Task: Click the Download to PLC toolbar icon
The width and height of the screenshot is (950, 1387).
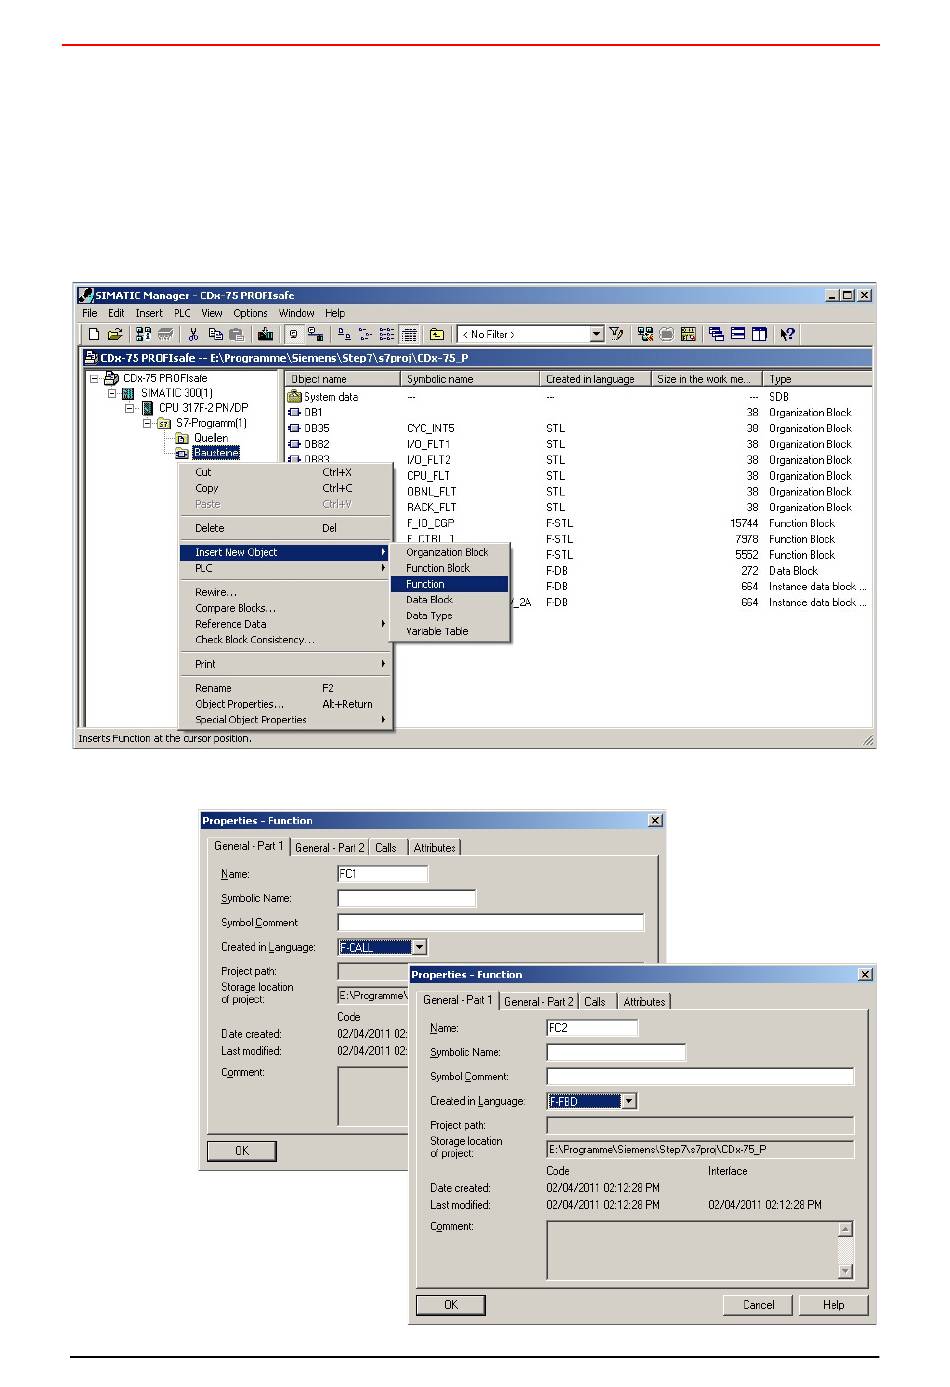Action: (265, 335)
